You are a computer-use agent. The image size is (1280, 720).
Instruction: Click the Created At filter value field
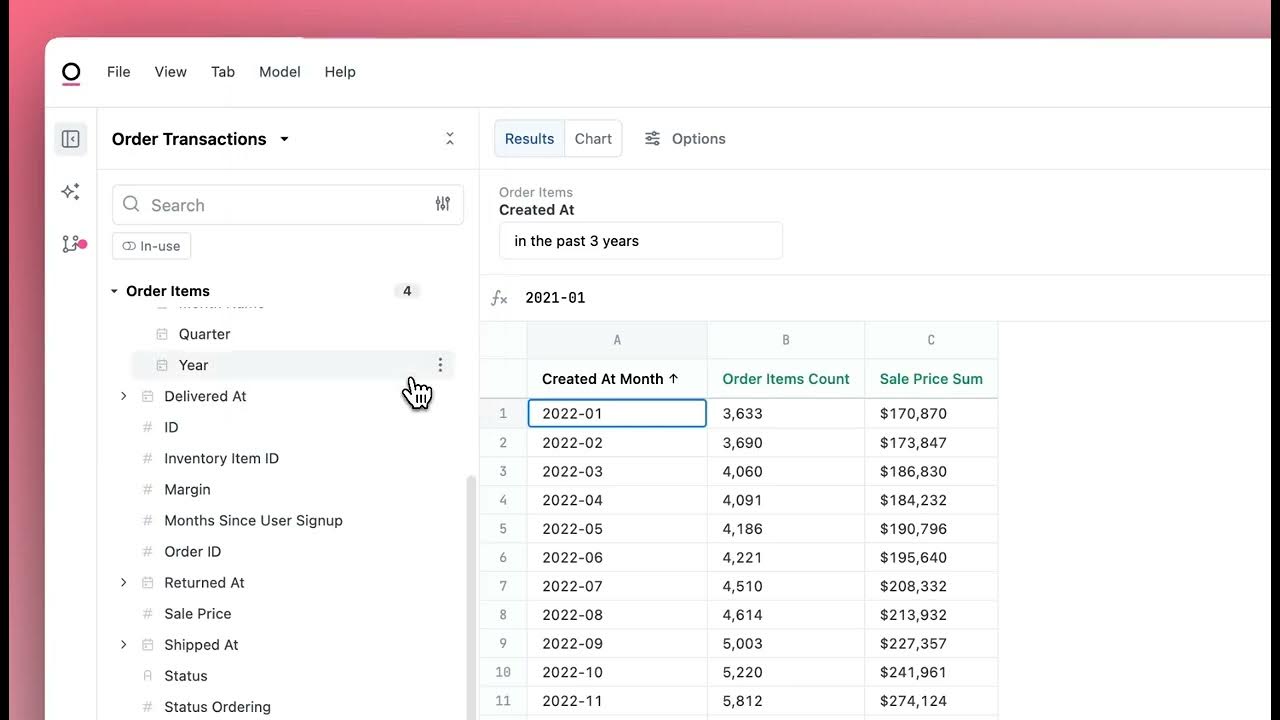tap(640, 241)
